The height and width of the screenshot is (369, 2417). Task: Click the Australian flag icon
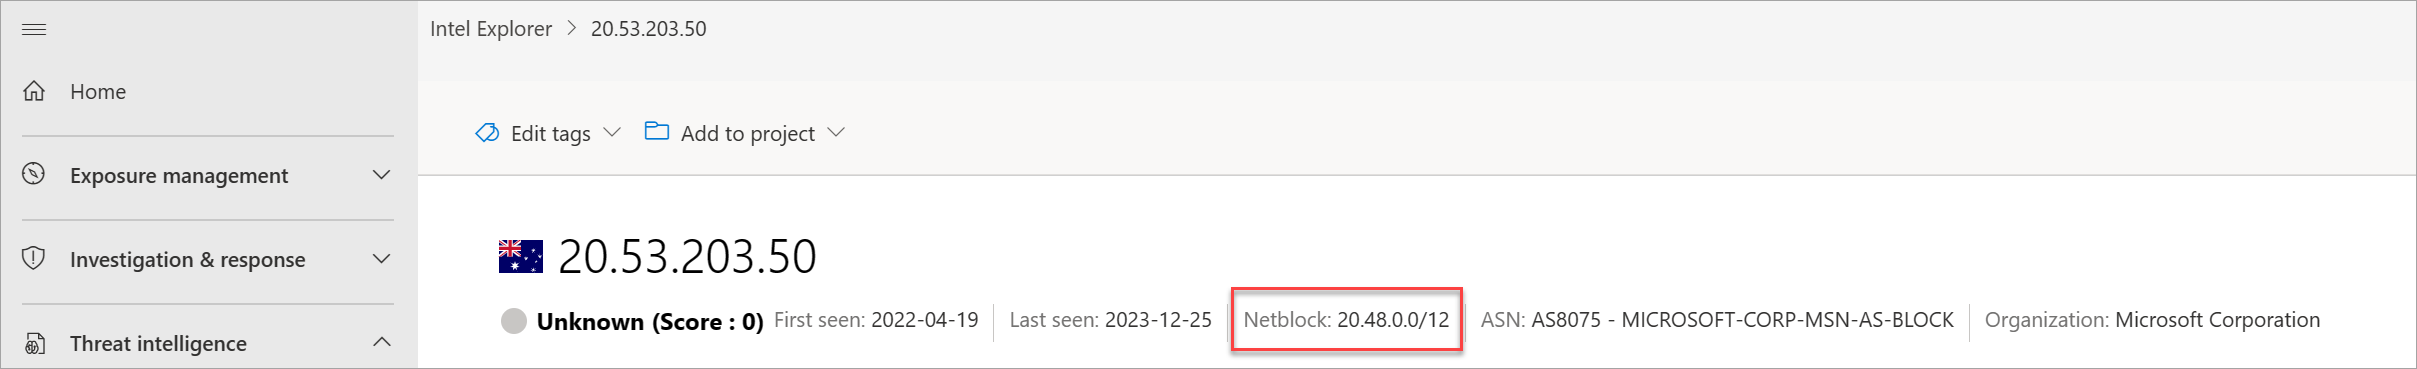[521, 256]
